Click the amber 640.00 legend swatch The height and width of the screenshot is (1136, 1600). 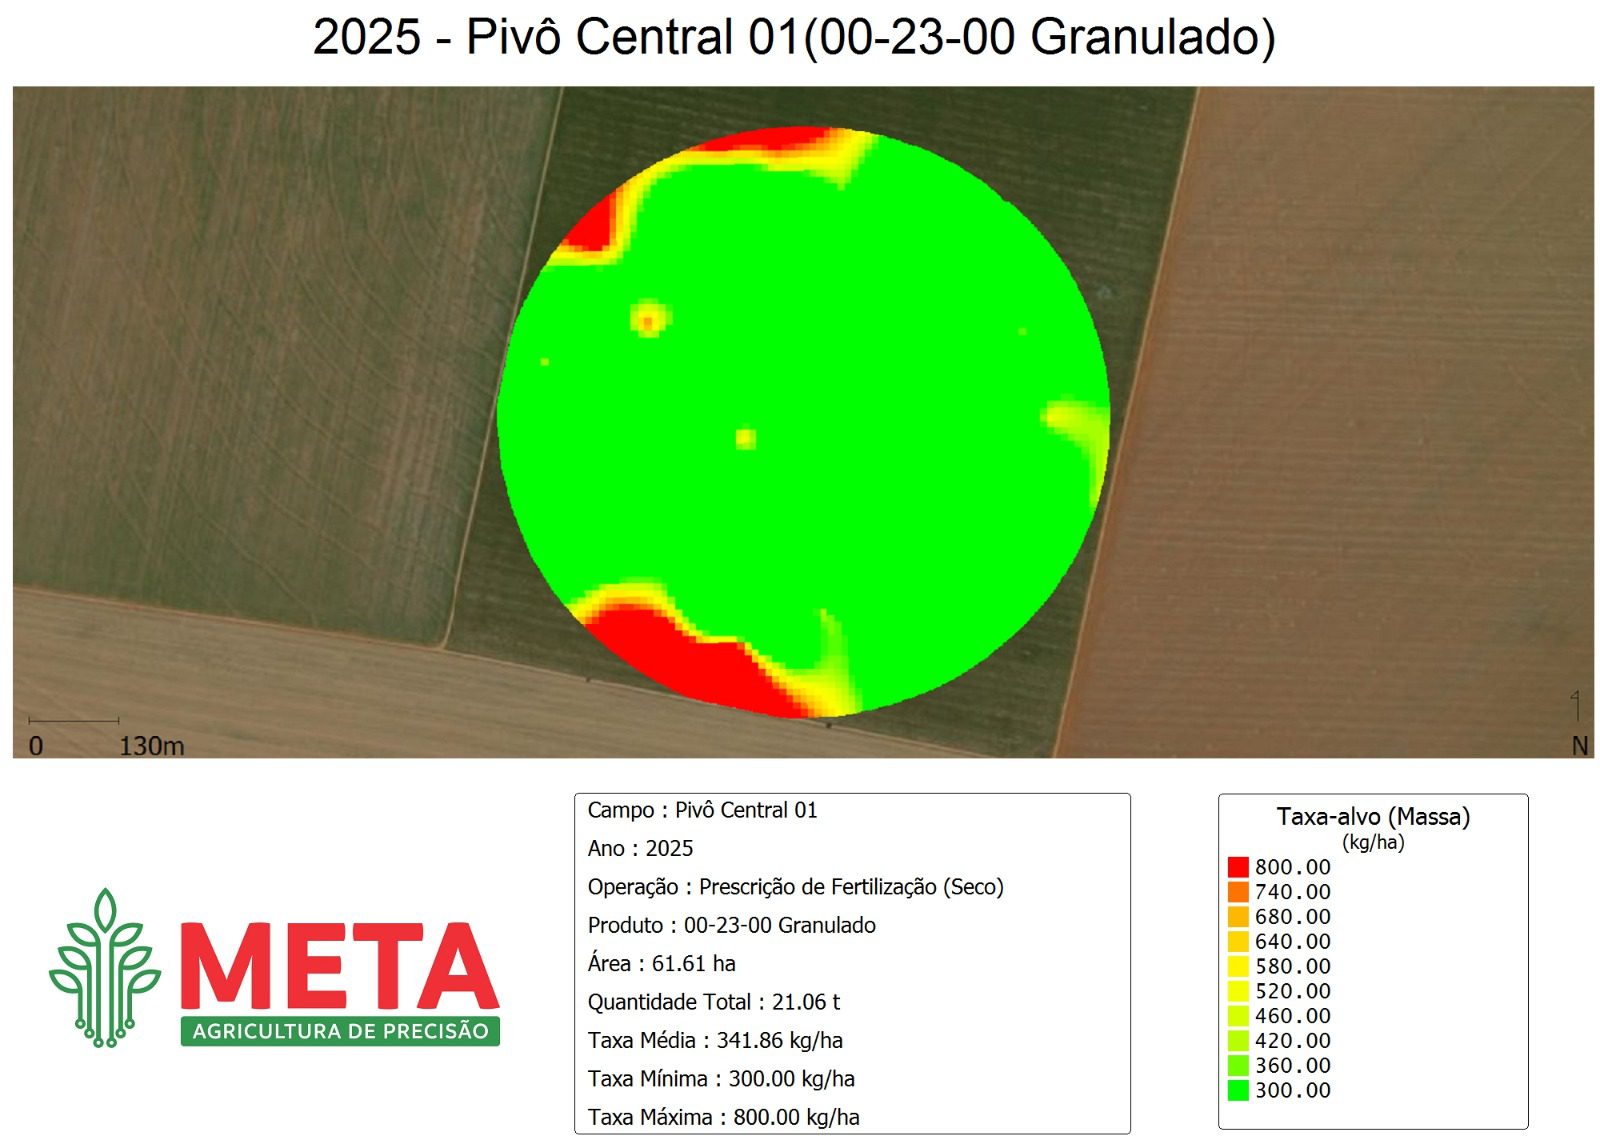click(1238, 942)
